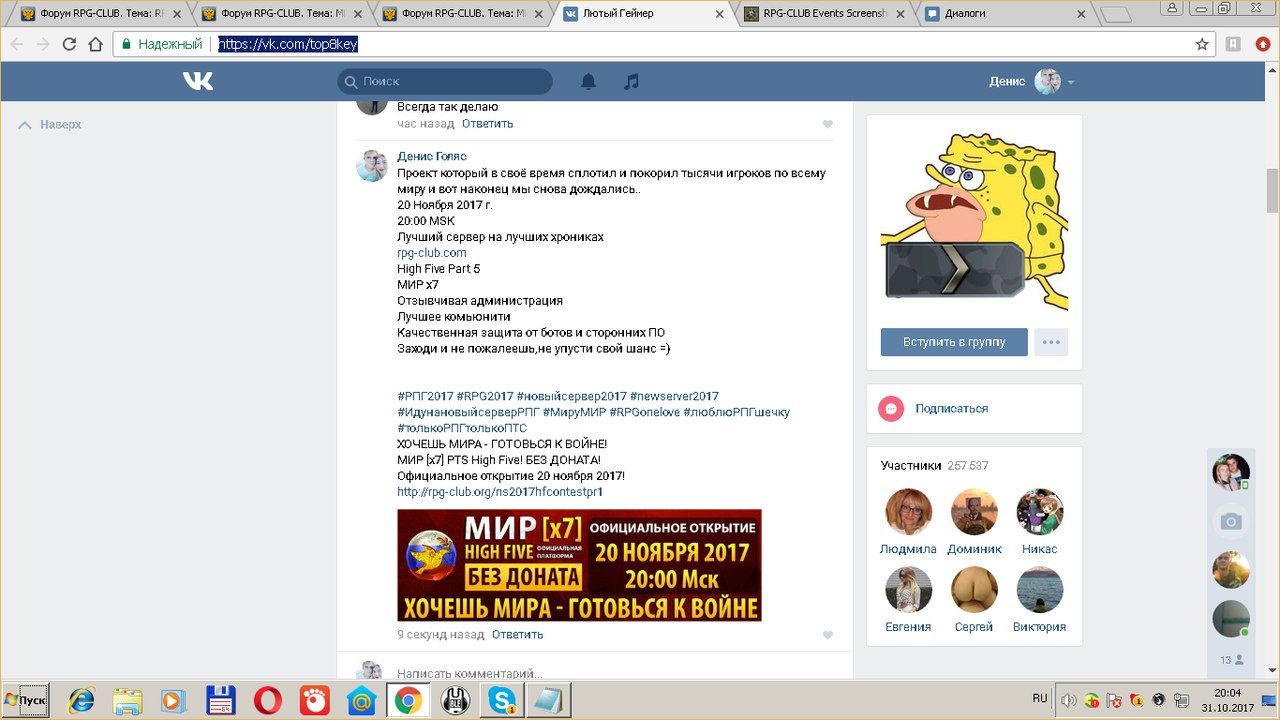This screenshot has height=720, width=1280.
Task: Open member Евгения's avatar
Action: click(908, 590)
